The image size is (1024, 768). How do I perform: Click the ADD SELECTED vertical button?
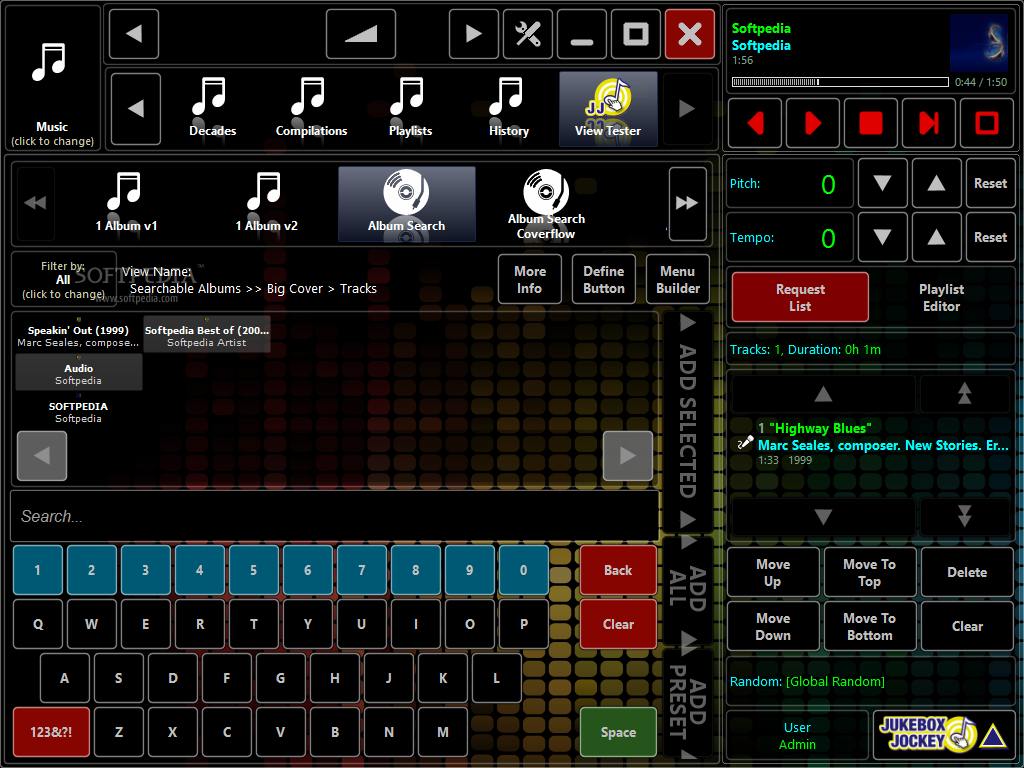click(687, 421)
